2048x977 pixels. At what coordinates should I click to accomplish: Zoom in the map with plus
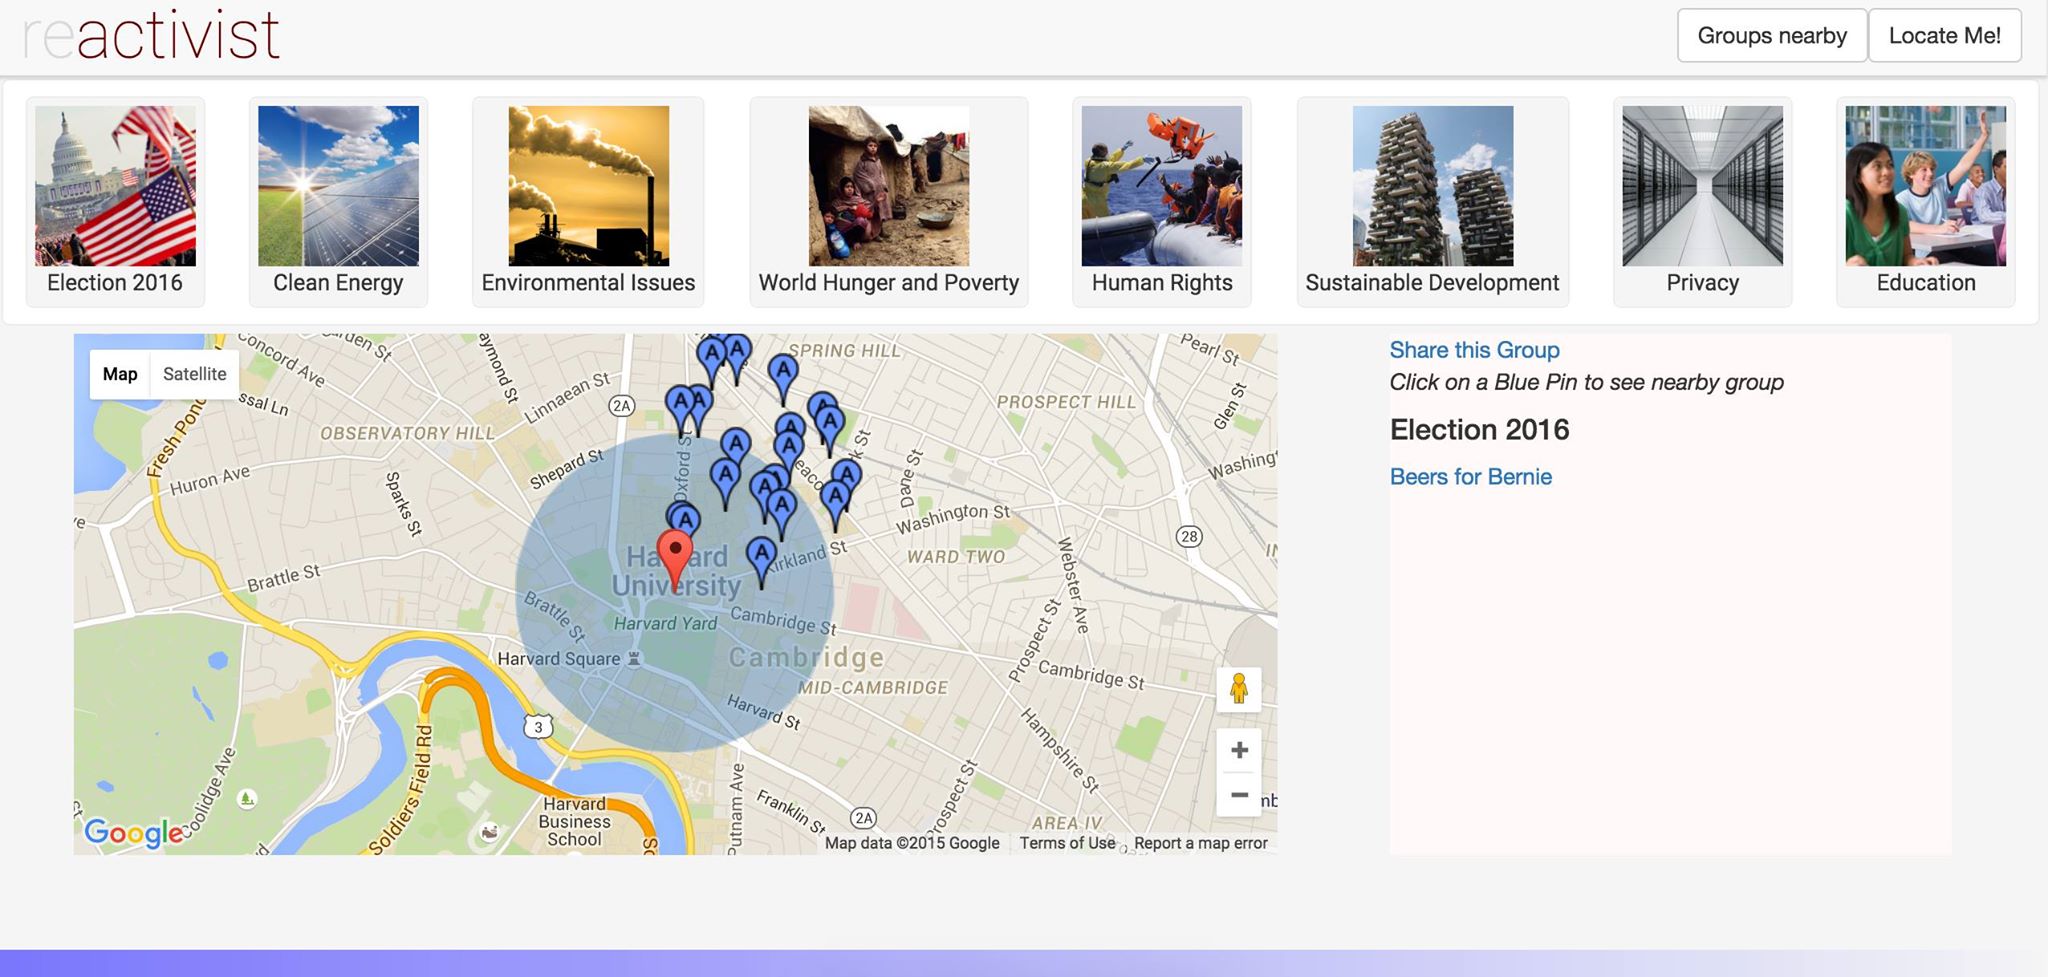tap(1239, 750)
